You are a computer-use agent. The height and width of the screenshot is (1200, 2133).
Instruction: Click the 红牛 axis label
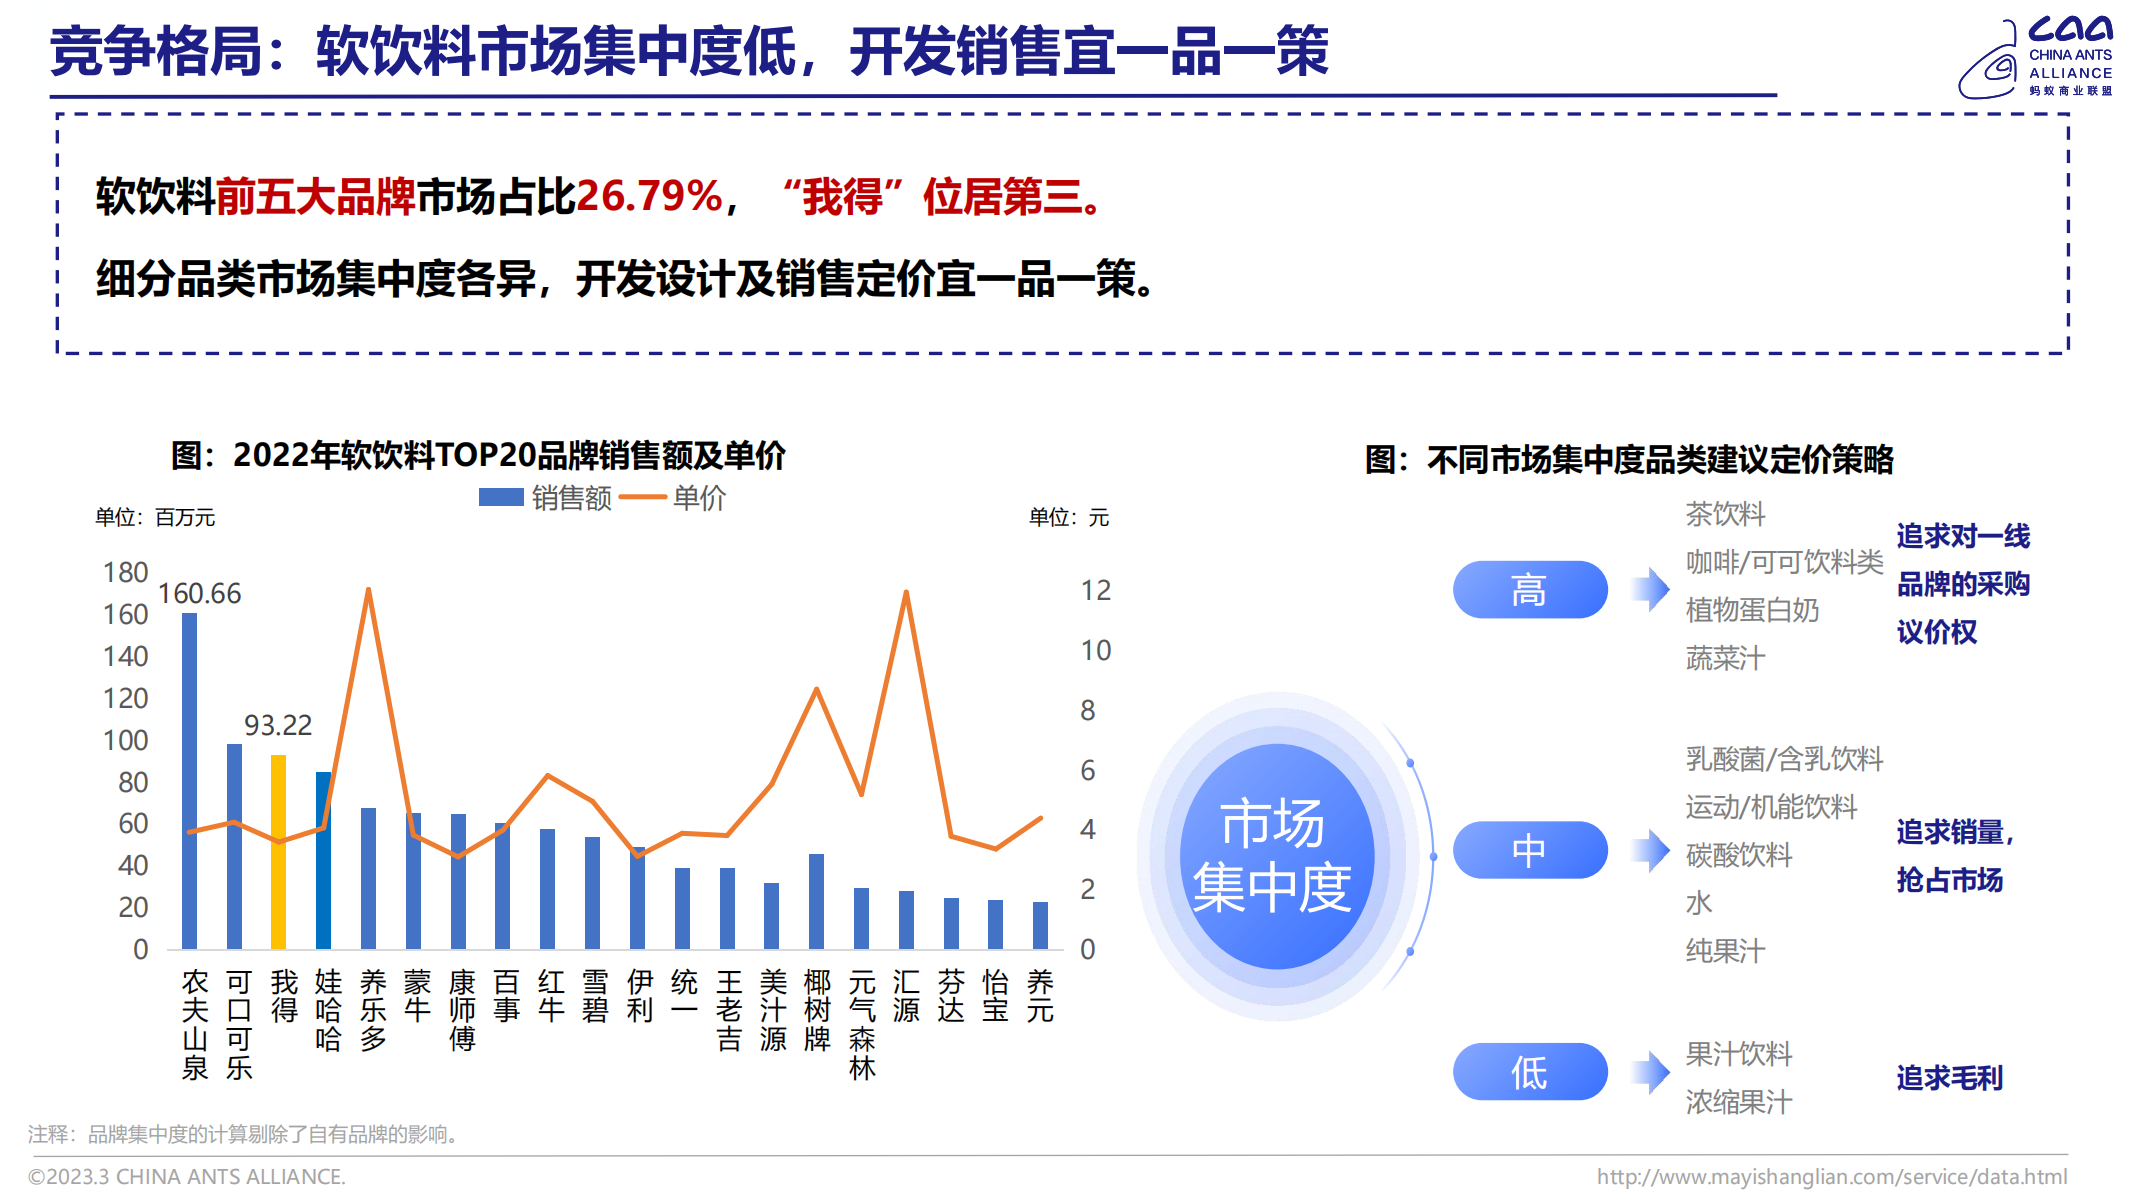tap(551, 996)
